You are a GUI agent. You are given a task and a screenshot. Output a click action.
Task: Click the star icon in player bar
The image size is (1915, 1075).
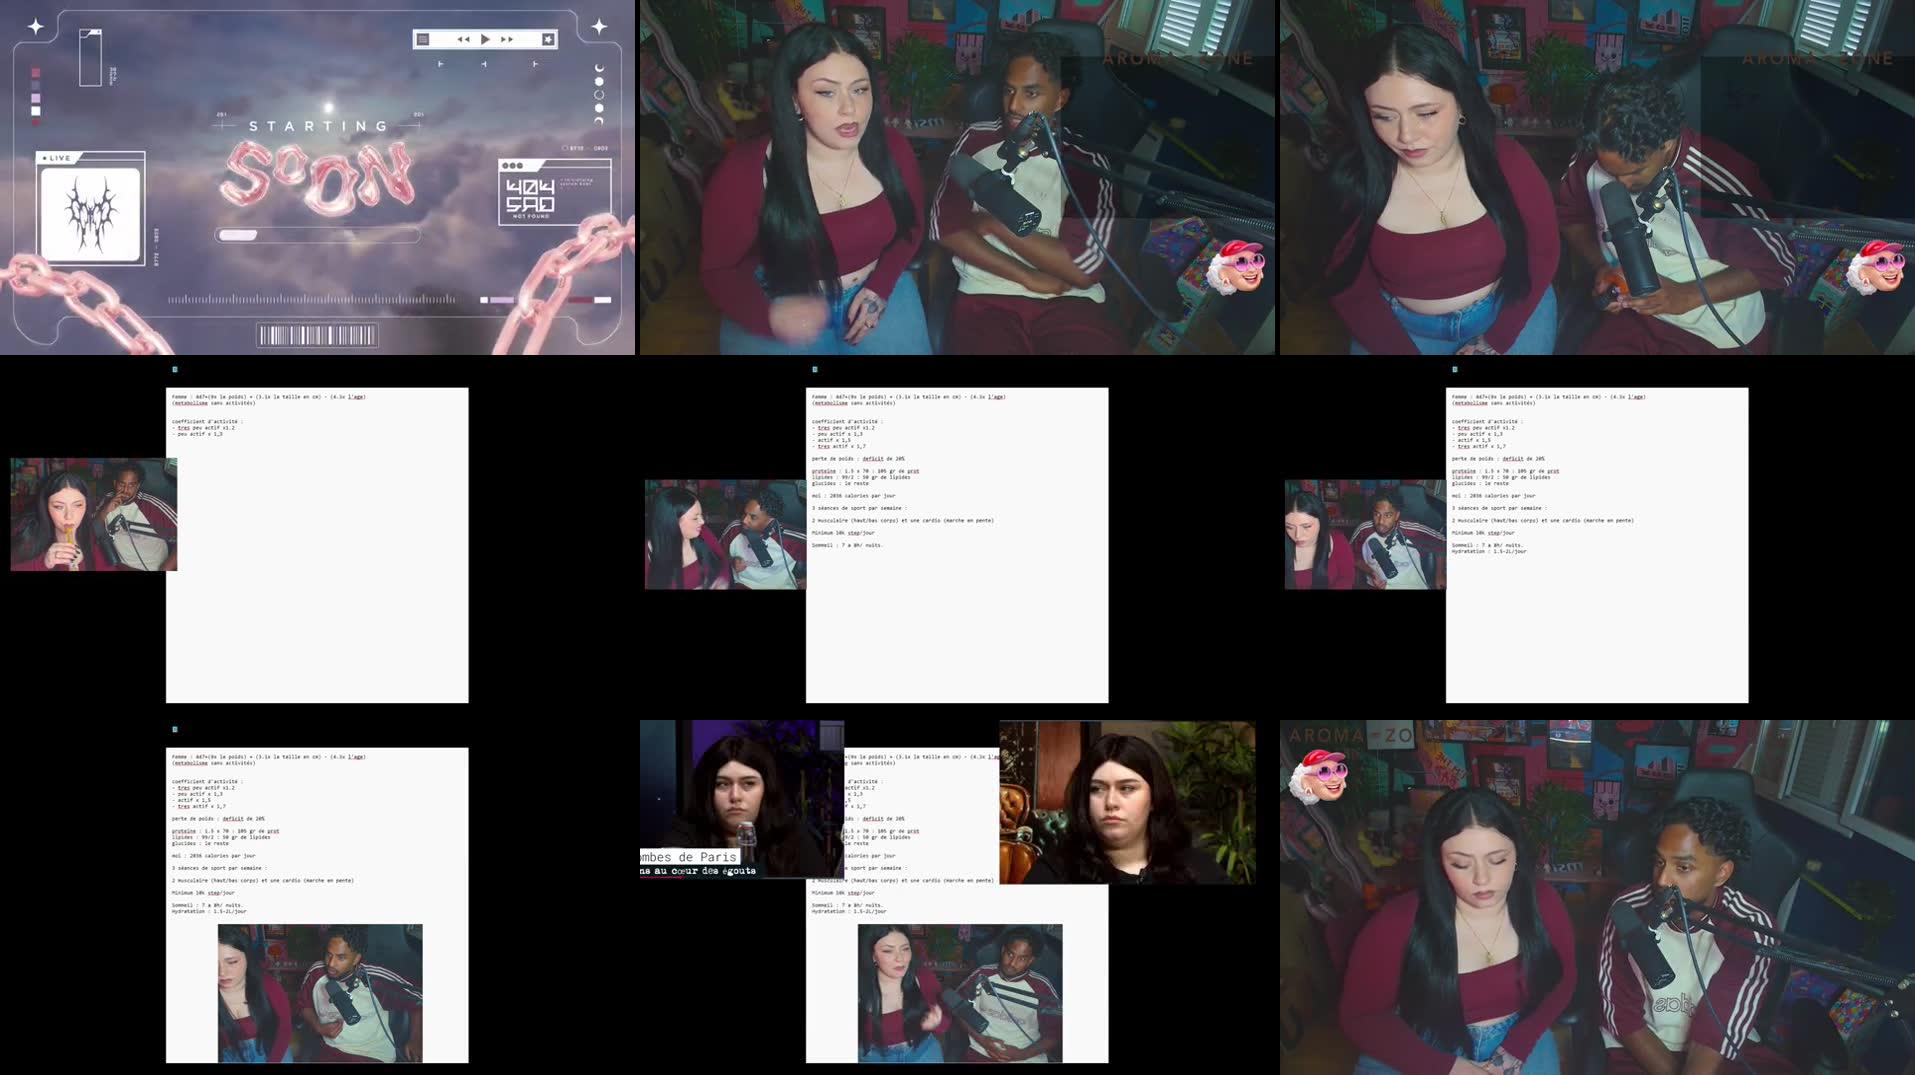(x=548, y=39)
